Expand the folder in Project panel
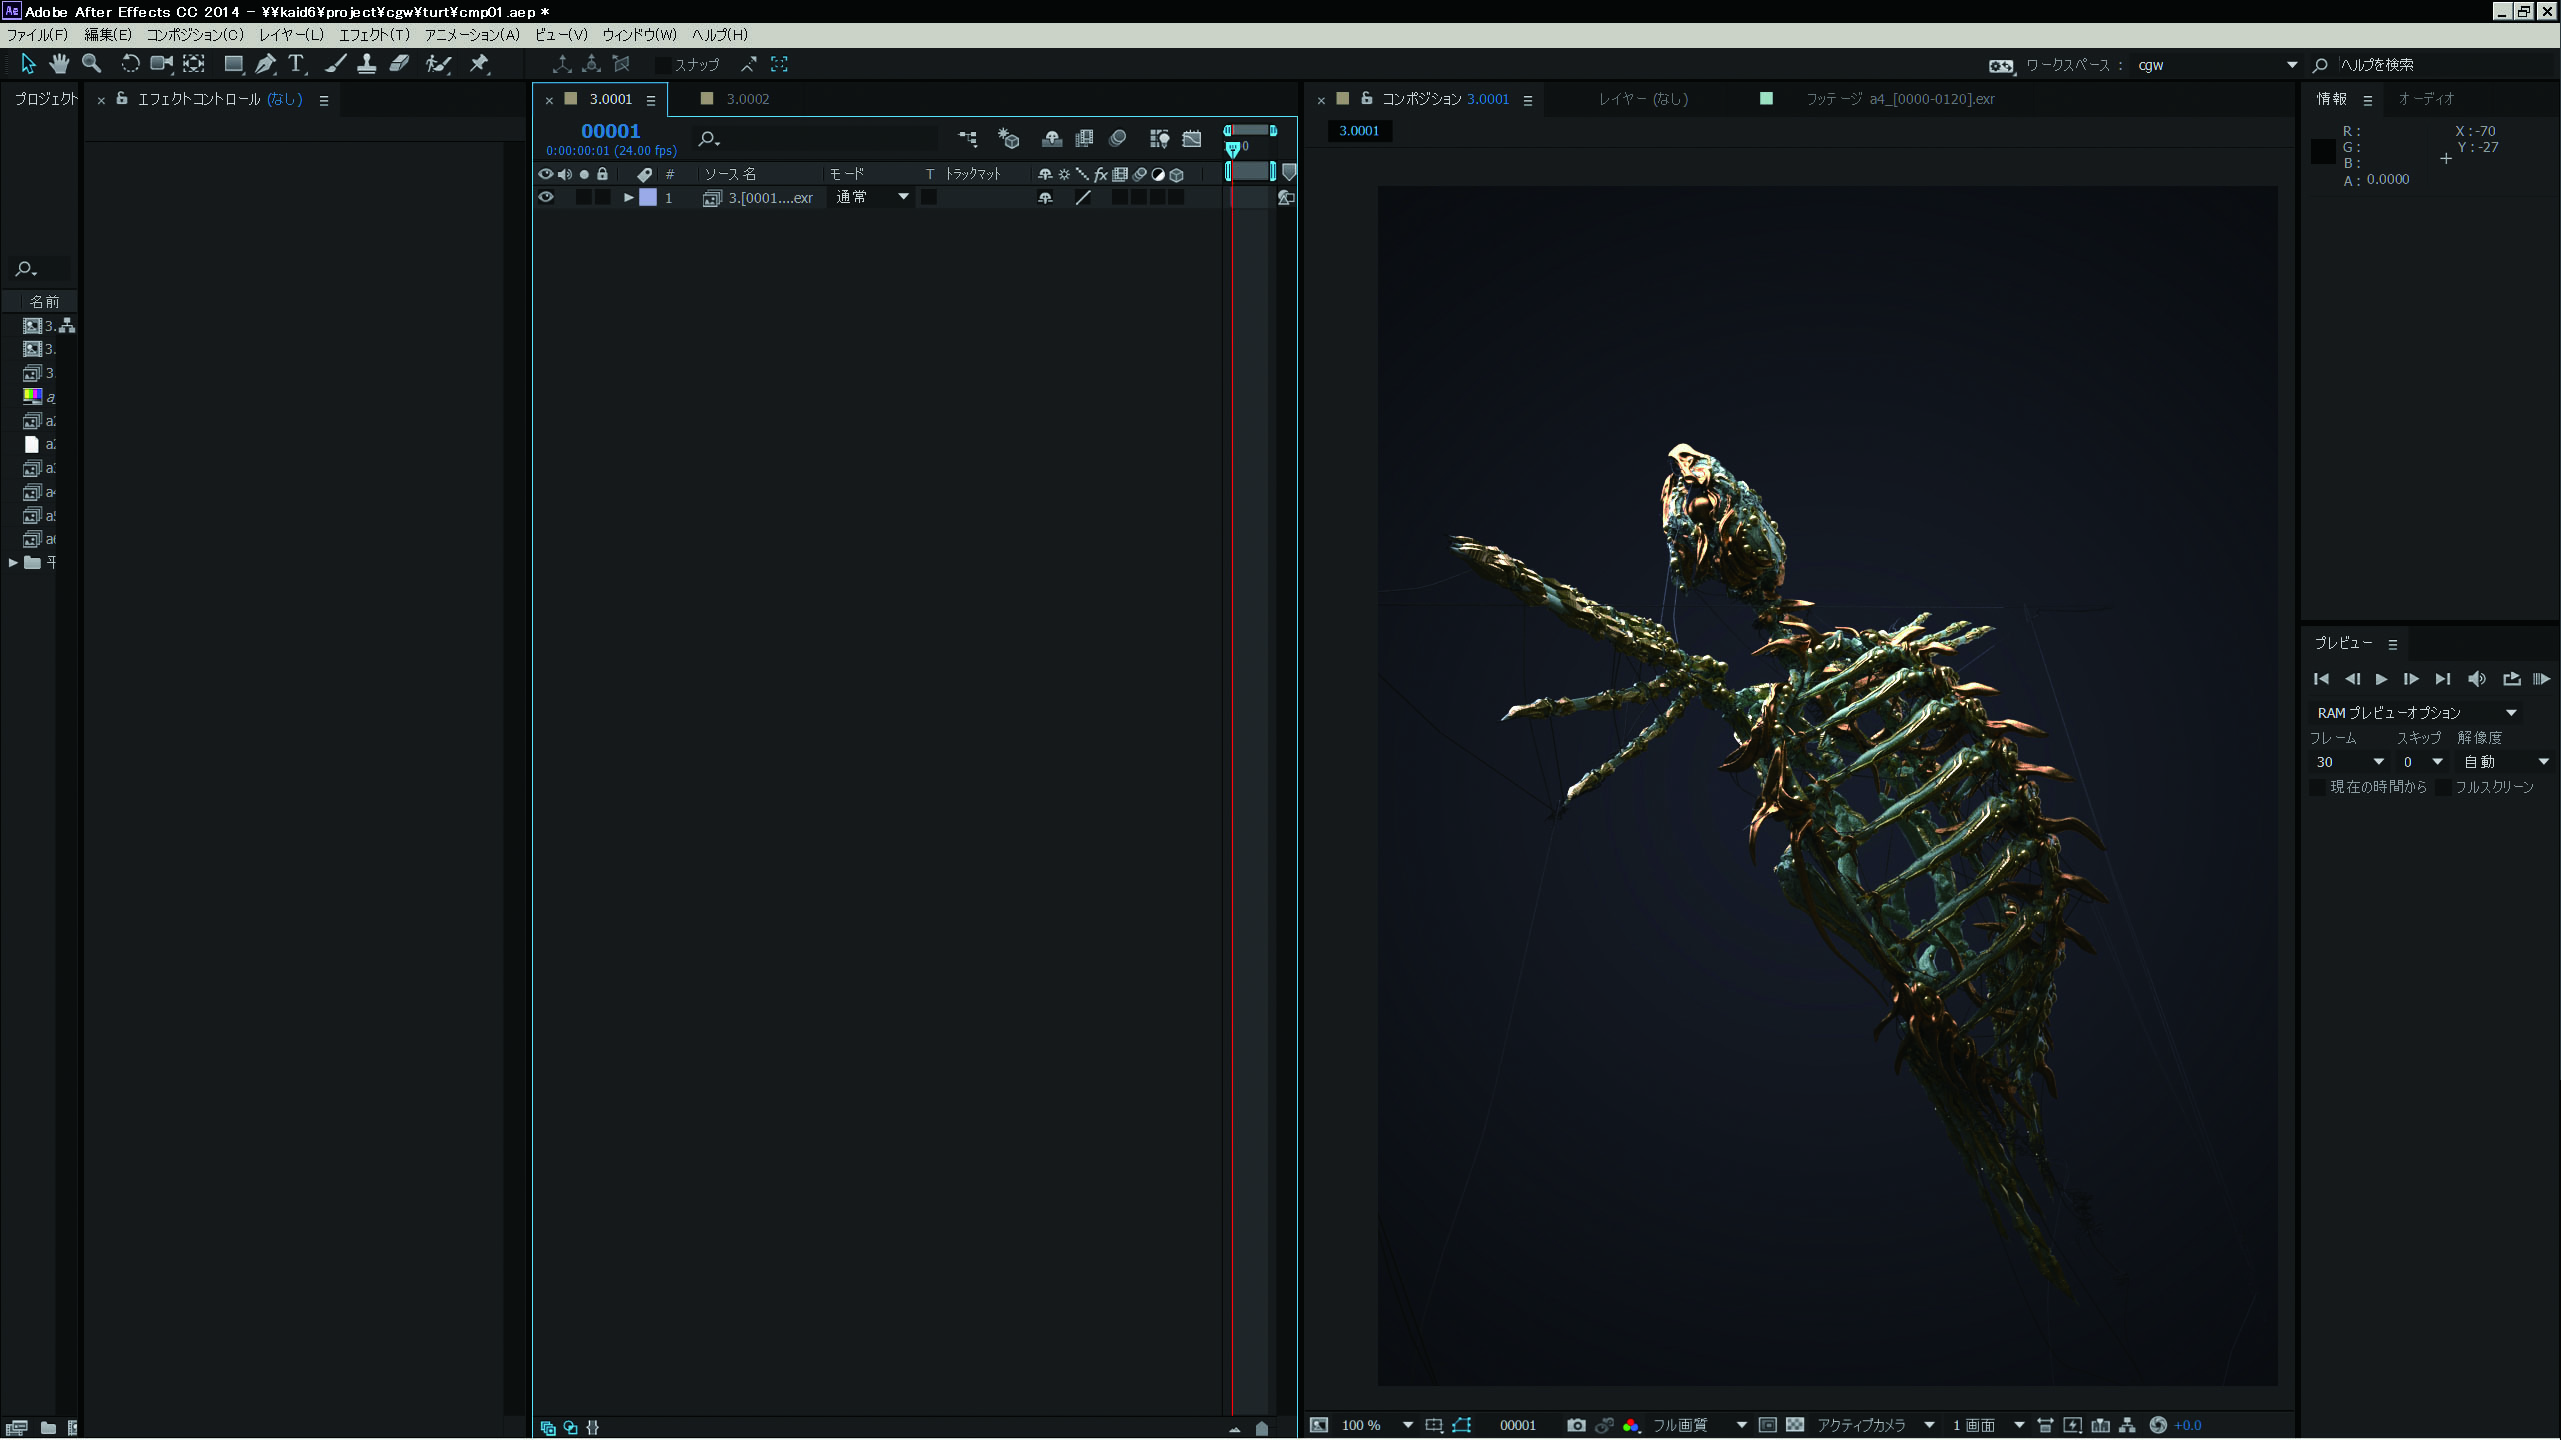Image resolution: width=2561 pixels, height=1440 pixels. pos(13,563)
